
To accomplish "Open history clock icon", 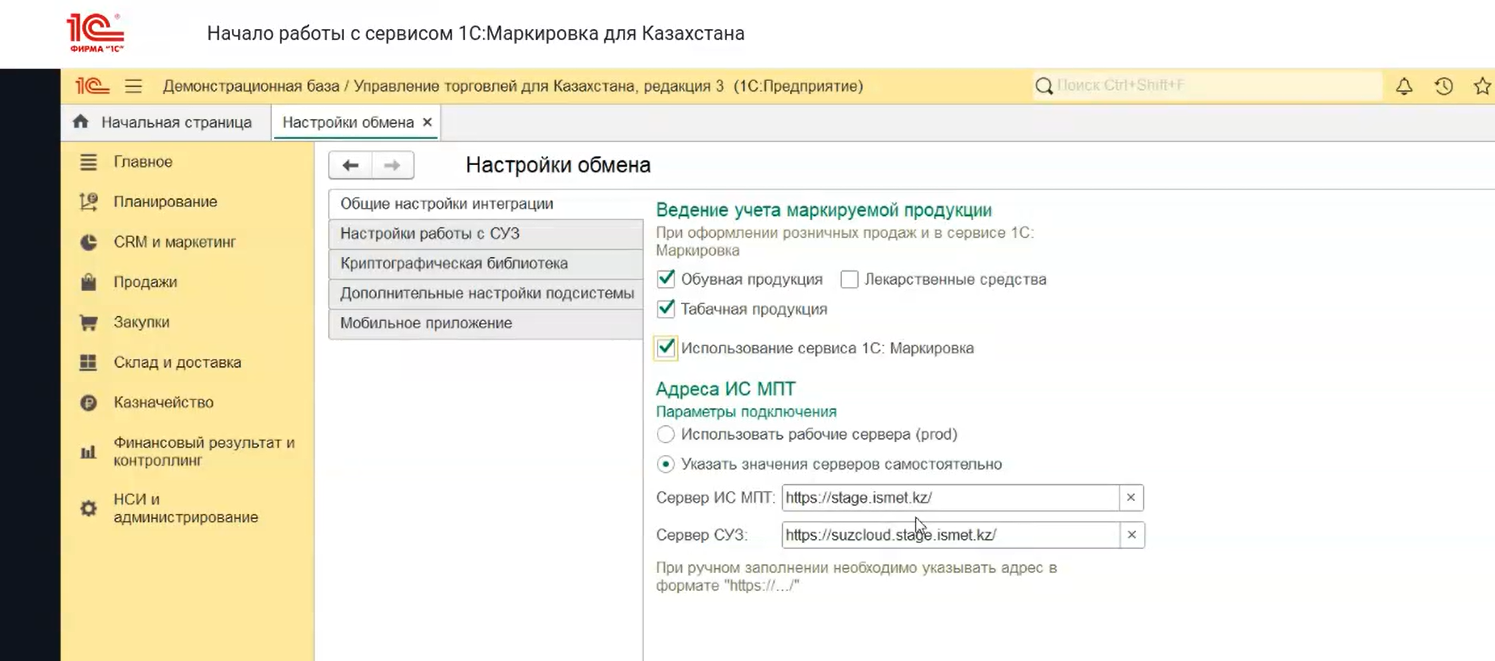I will (x=1444, y=86).
